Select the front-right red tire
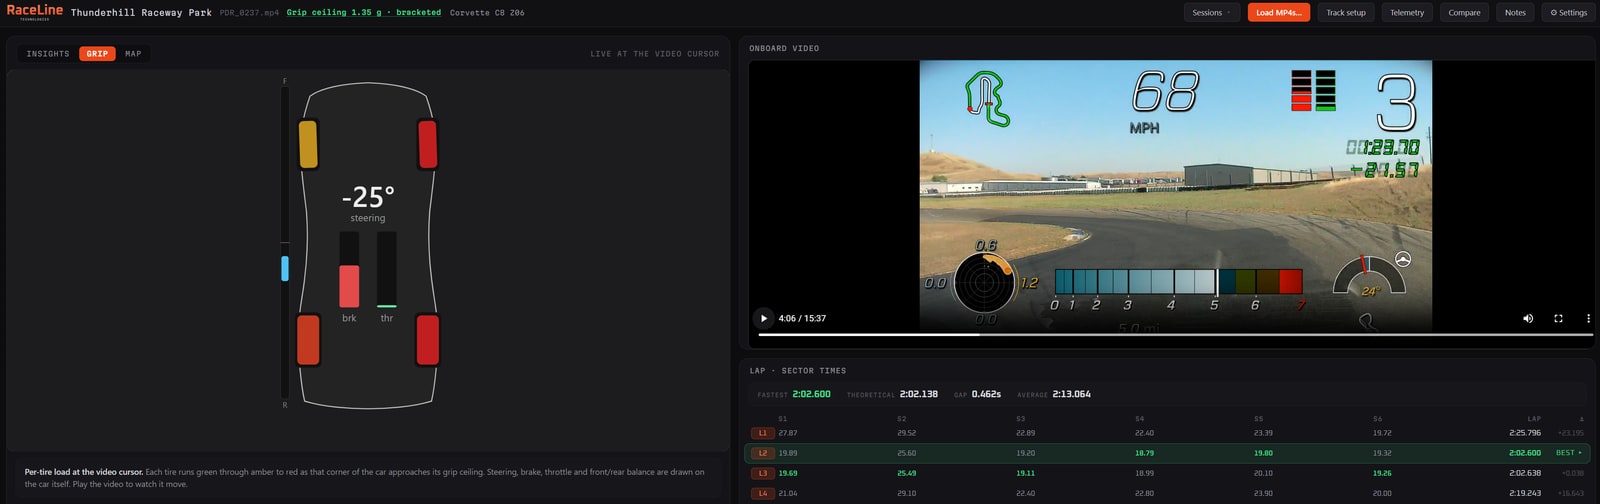1600x504 pixels. [427, 144]
